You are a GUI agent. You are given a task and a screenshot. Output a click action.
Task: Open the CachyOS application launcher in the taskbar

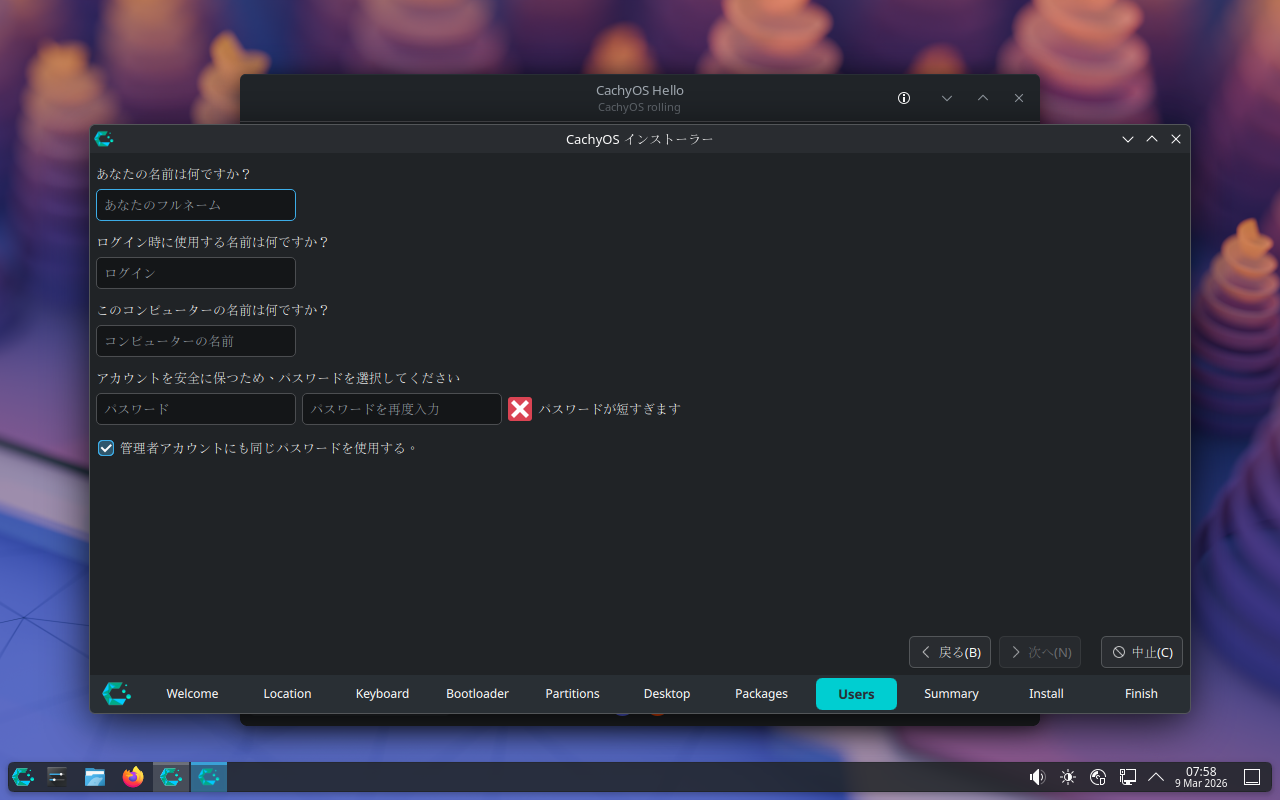tap(23, 777)
